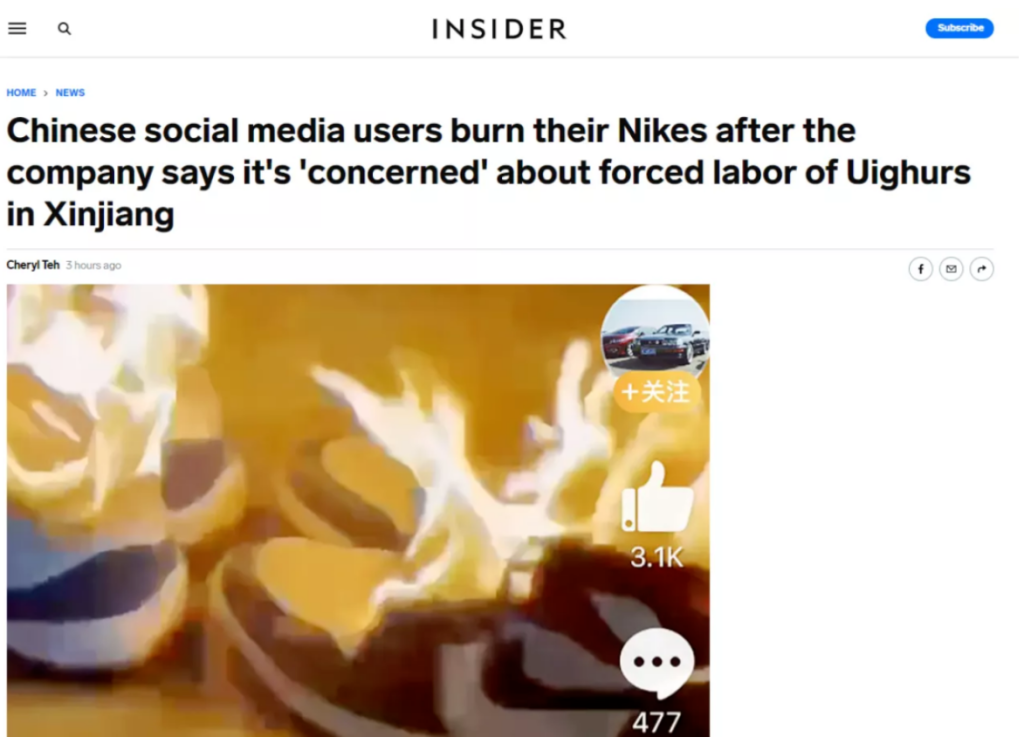
Task: Click the INSIDER logo
Action: (500, 29)
